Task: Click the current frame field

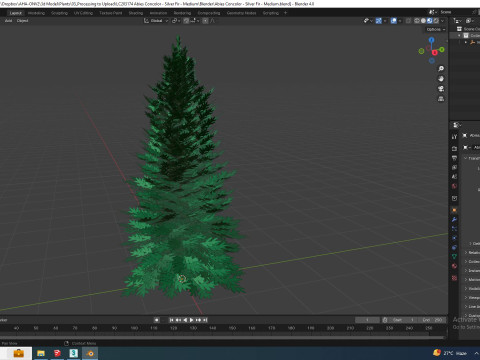Action: (367, 320)
